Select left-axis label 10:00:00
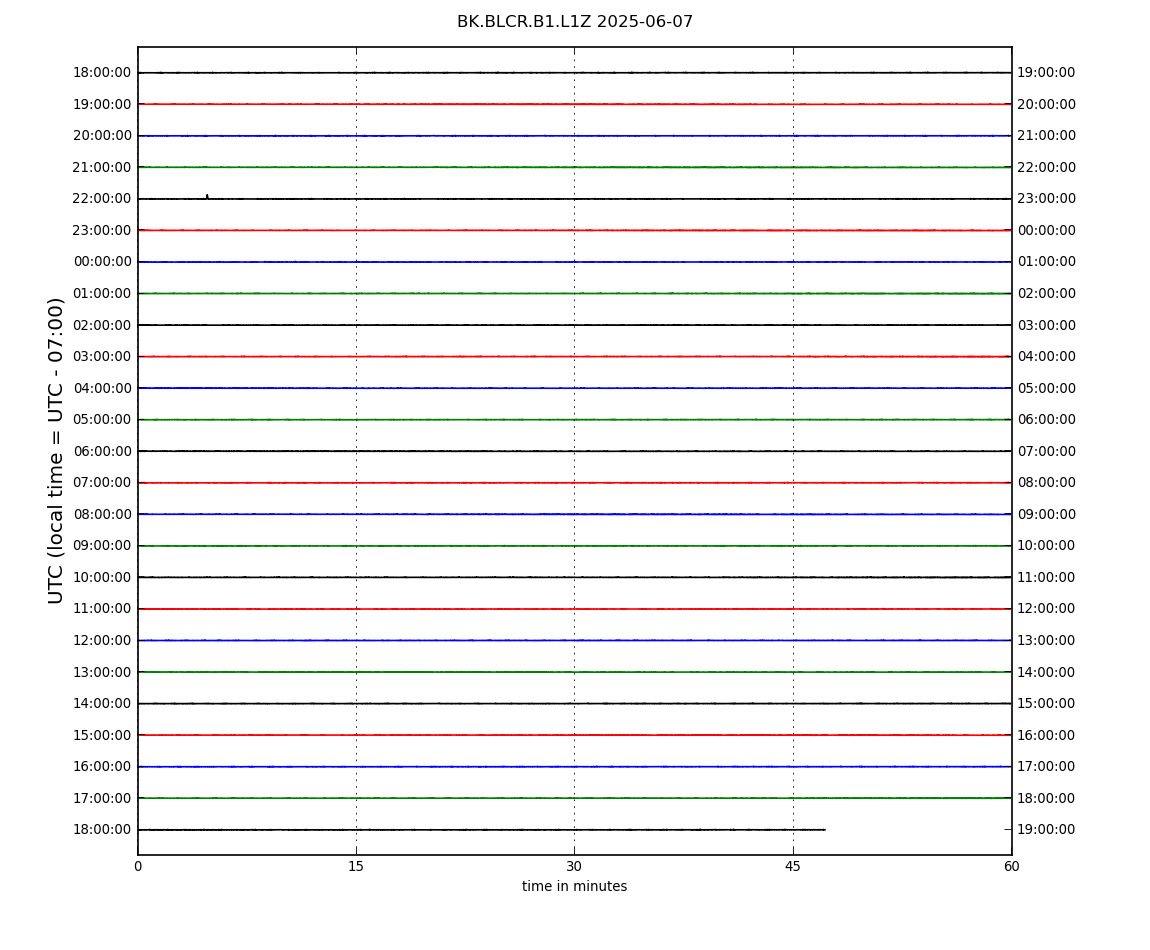 [102, 577]
